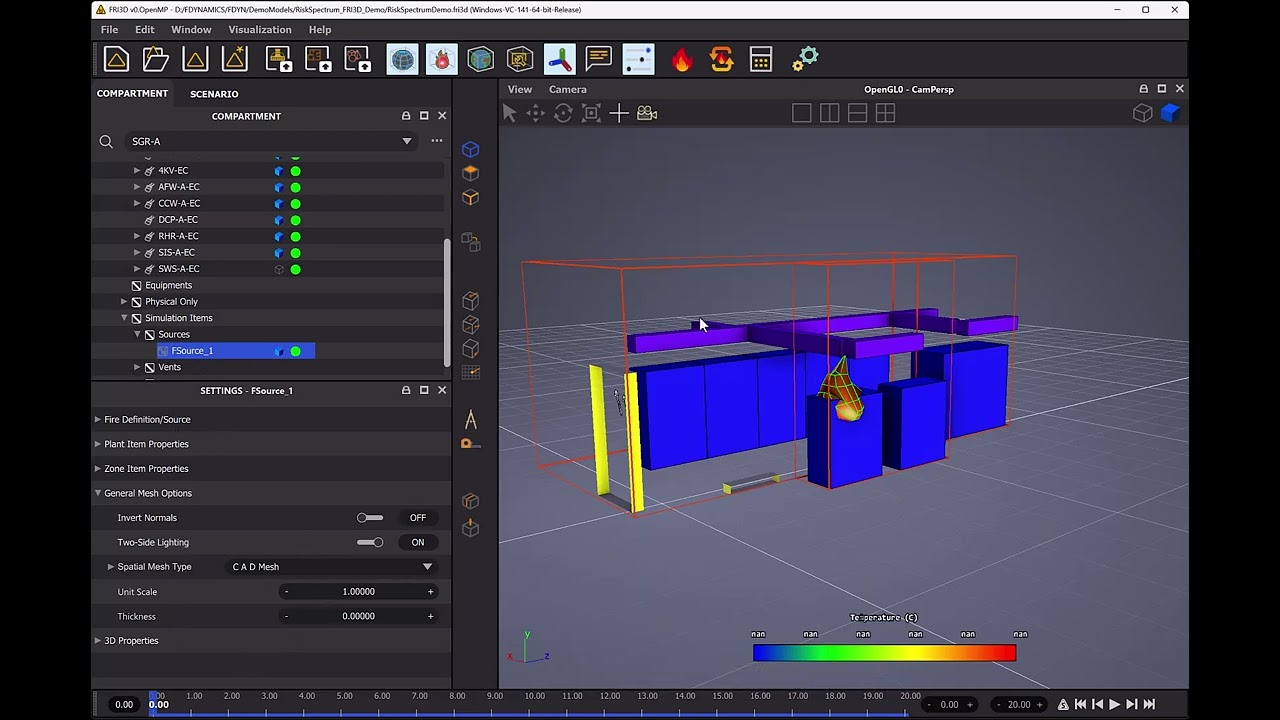This screenshot has height=720, width=1280.
Task: Toggle the Vents checkbox icon
Action: 149,367
